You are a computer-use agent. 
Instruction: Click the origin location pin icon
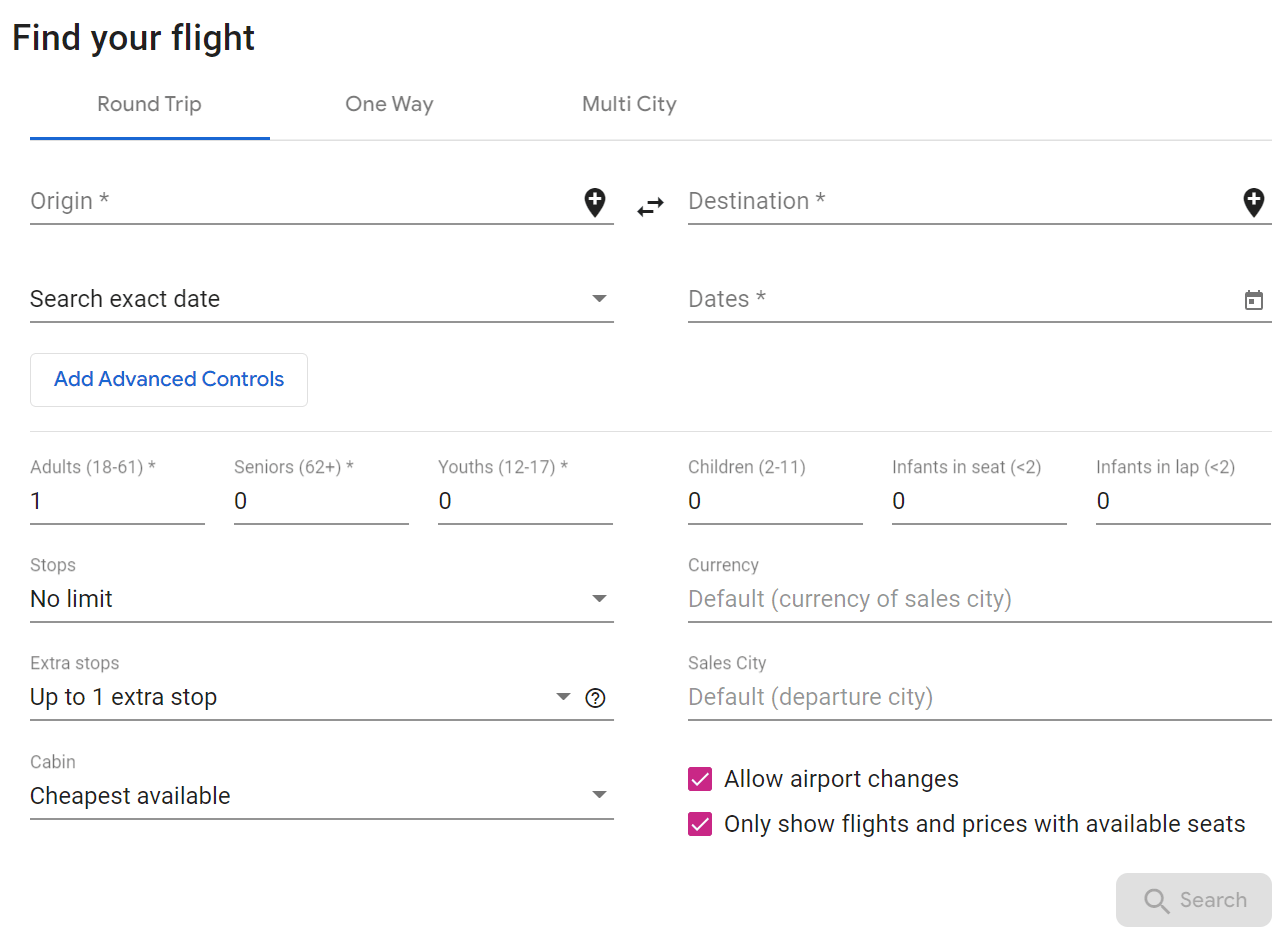[x=595, y=203]
